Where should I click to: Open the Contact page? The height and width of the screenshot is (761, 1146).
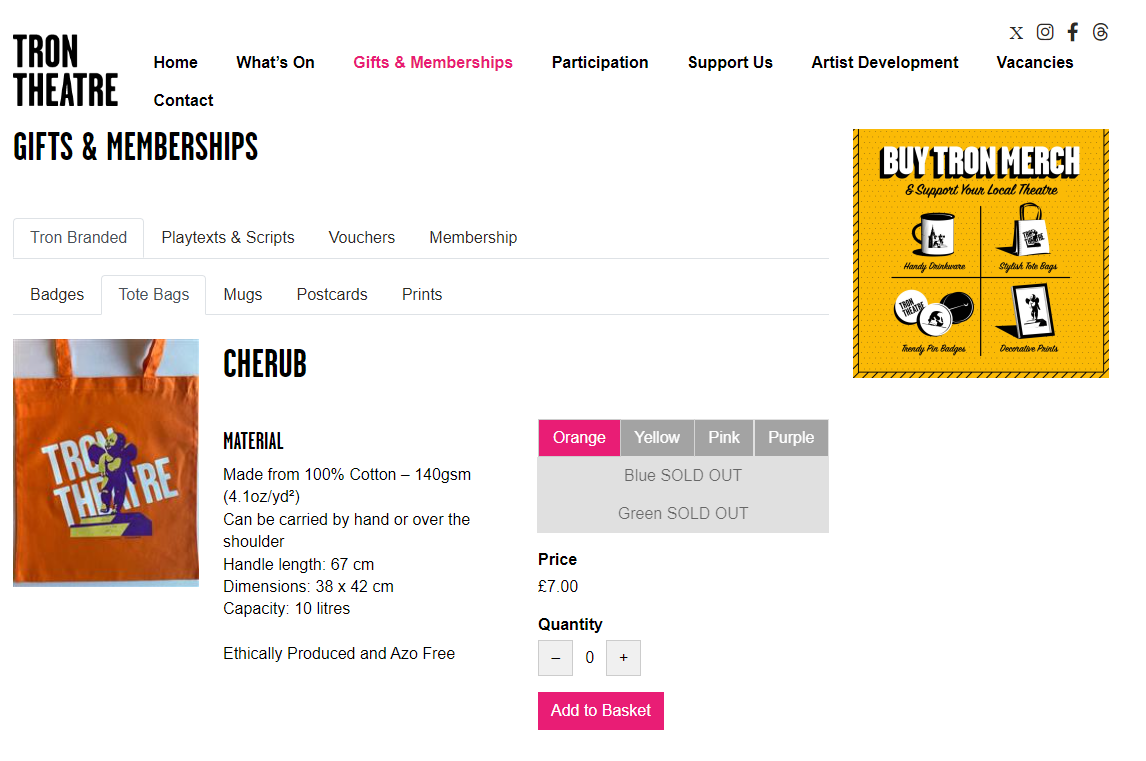pos(183,101)
